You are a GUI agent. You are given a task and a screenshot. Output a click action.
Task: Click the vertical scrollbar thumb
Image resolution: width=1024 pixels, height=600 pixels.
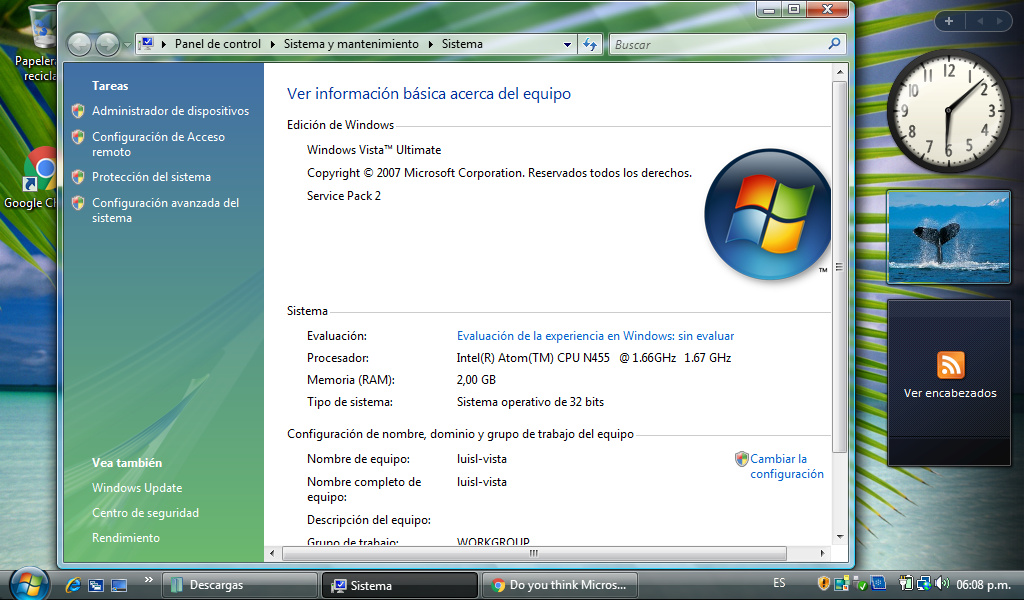pos(840,266)
